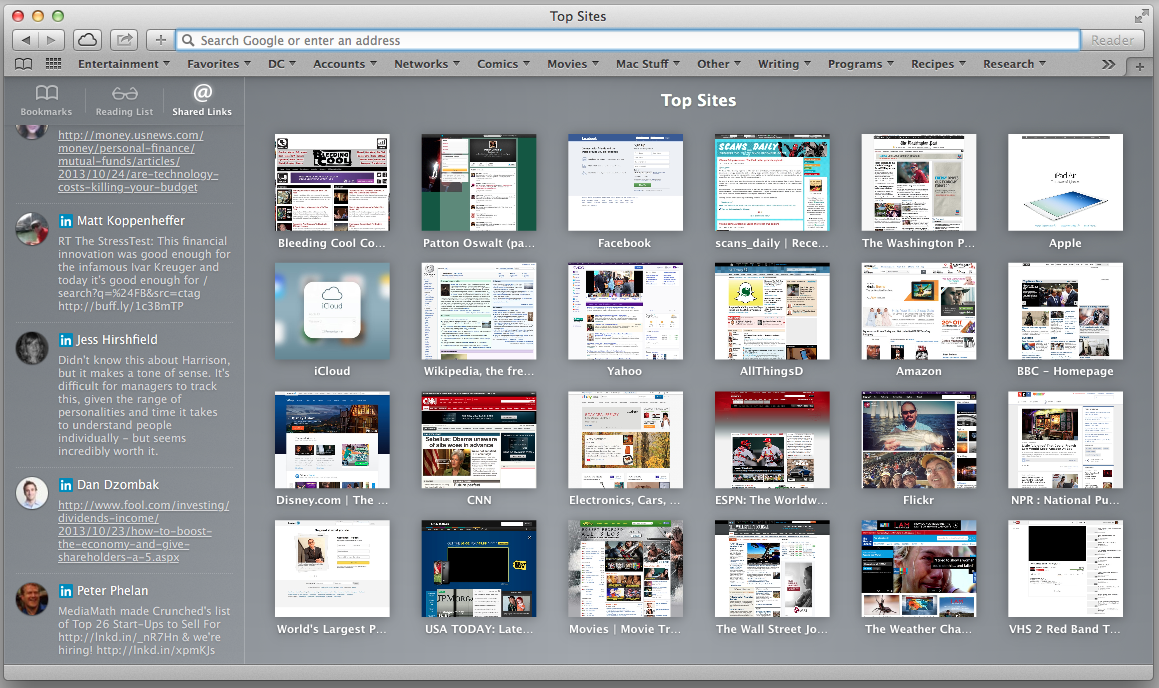1159x688 pixels.
Task: Open the ESPN top site thumbnail
Action: 772,440
